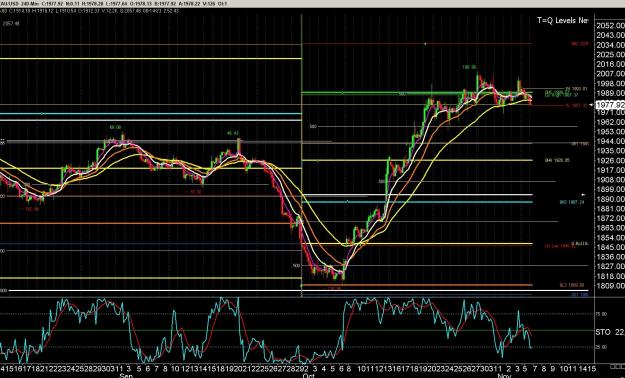Click the 1908.00 price axis label
The height and width of the screenshot is (378, 625).
tap(611, 180)
